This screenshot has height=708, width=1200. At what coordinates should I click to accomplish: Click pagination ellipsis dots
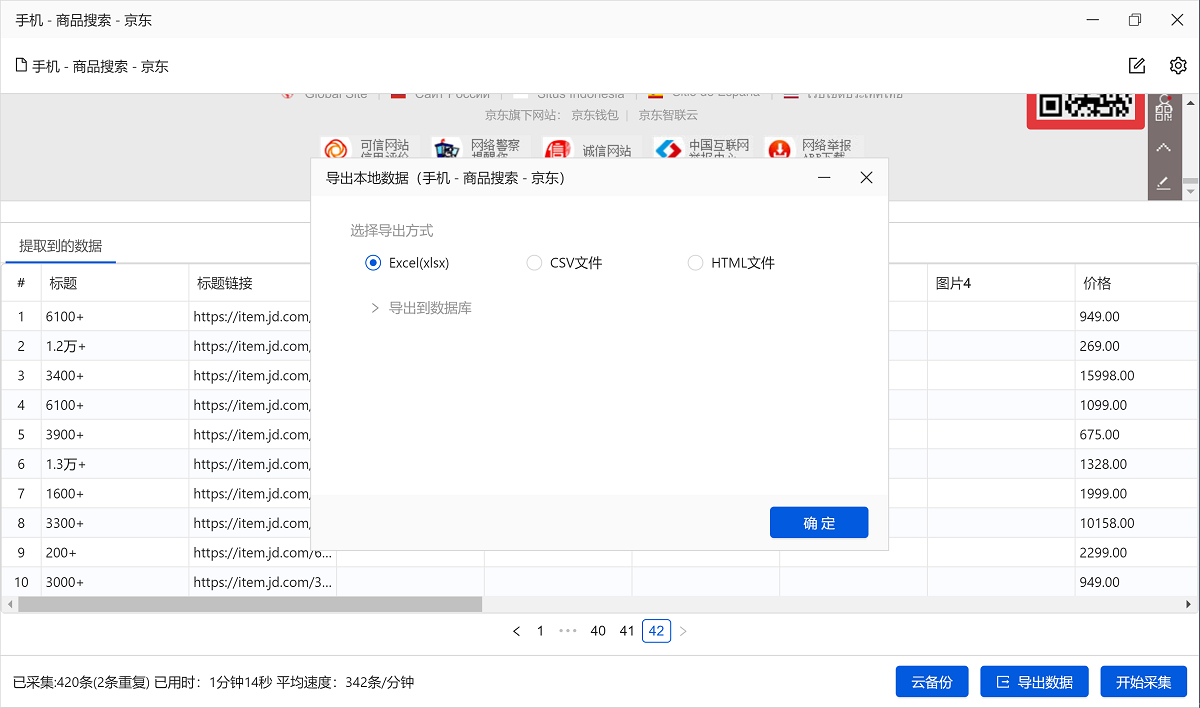568,631
